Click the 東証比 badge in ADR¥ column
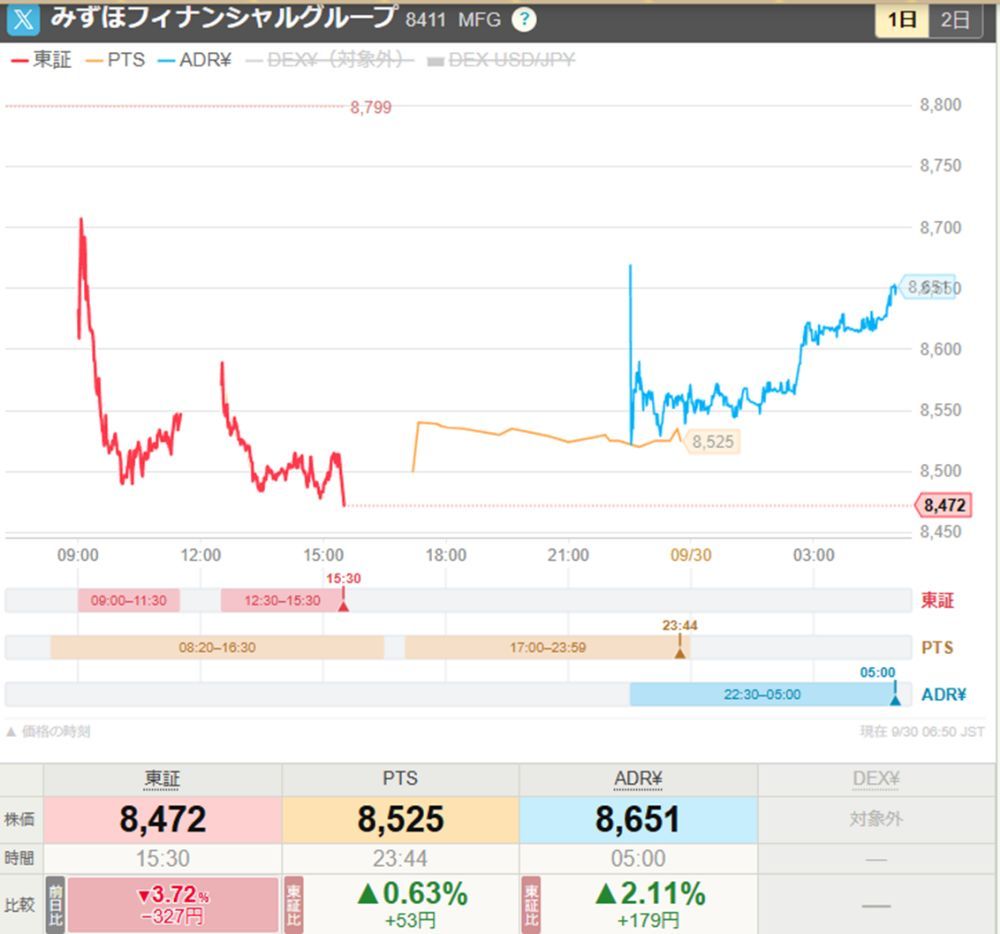The width and height of the screenshot is (1000, 934). coord(531,905)
